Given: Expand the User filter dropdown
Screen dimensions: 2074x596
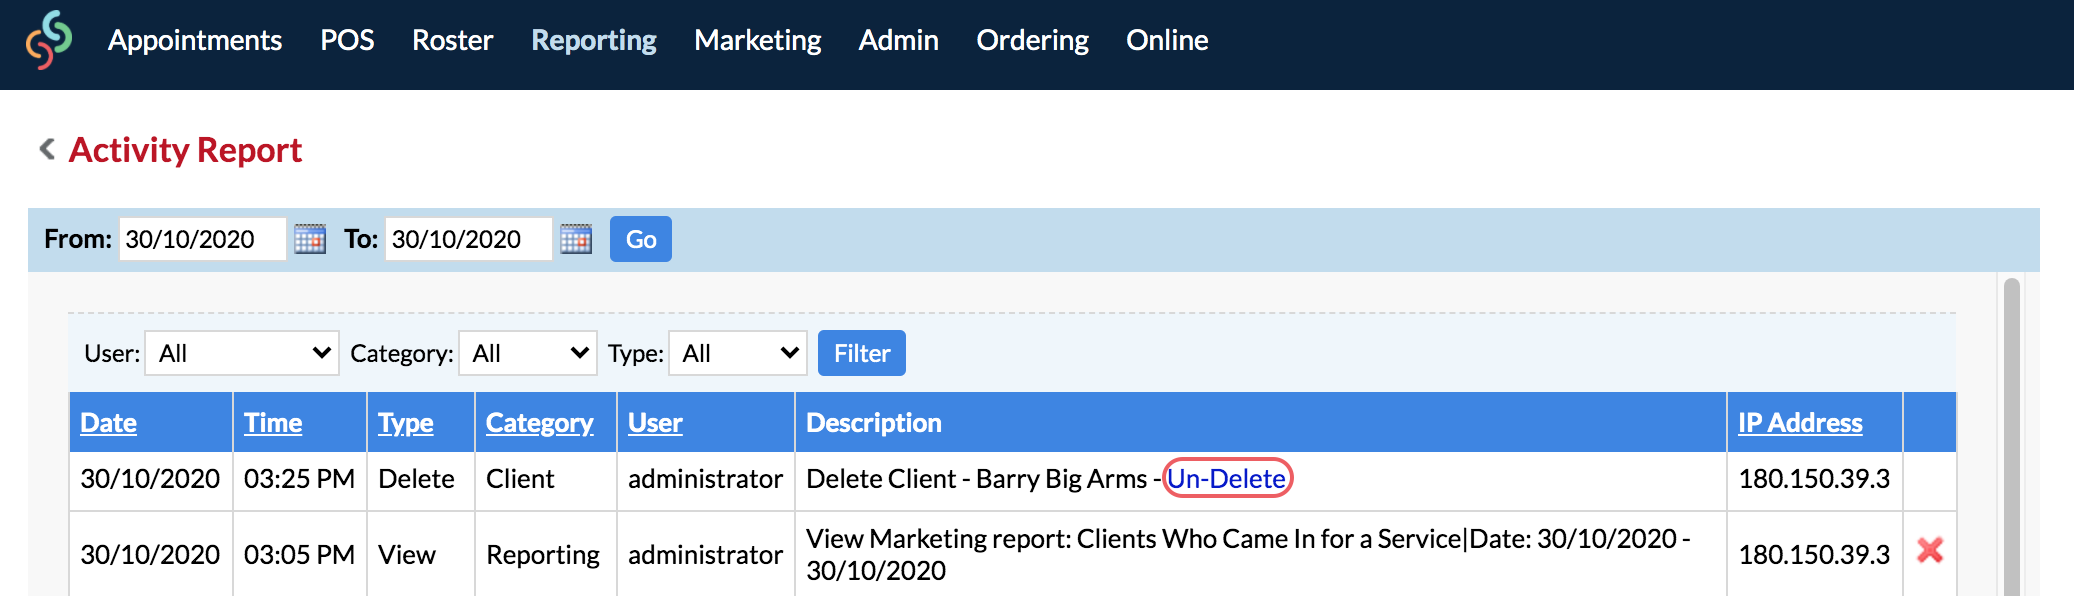Looking at the screenshot, I should click(242, 353).
